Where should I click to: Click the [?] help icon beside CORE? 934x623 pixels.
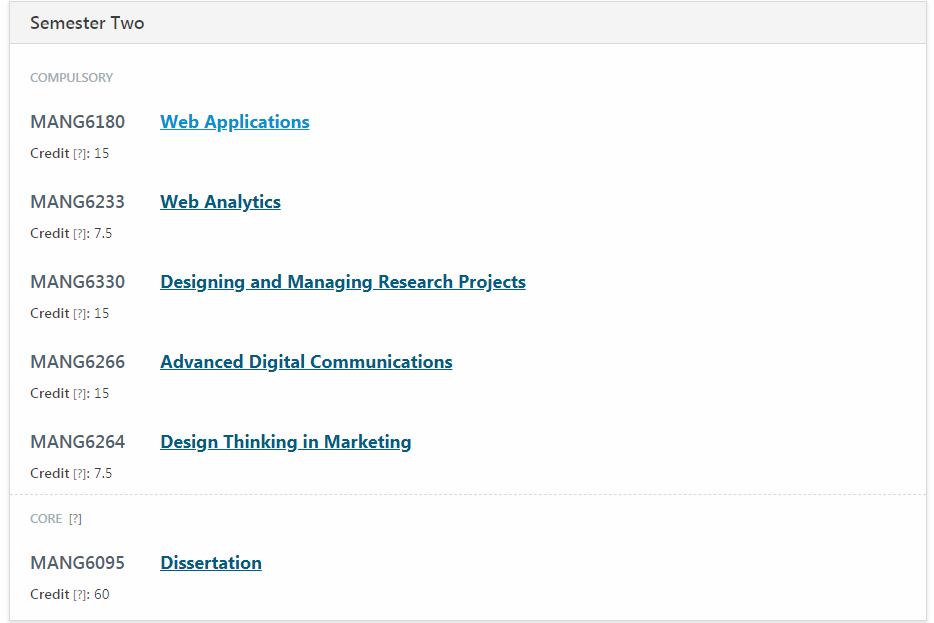point(75,519)
